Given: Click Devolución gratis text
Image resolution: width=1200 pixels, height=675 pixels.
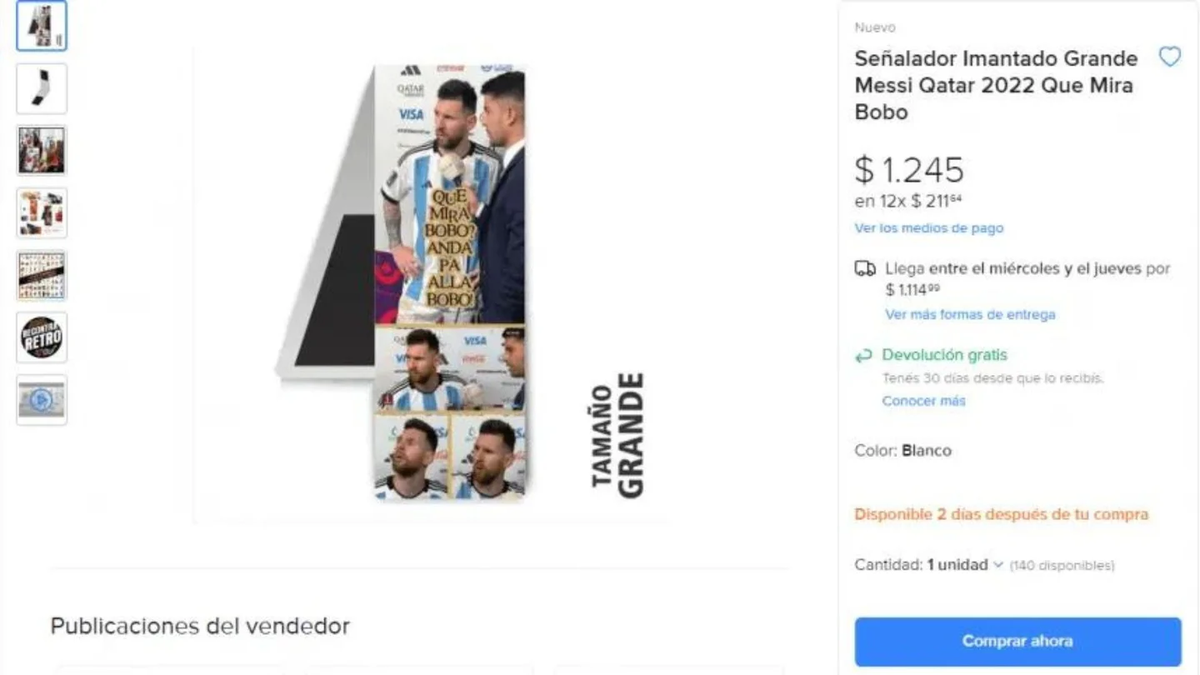Looking at the screenshot, I should pos(945,355).
